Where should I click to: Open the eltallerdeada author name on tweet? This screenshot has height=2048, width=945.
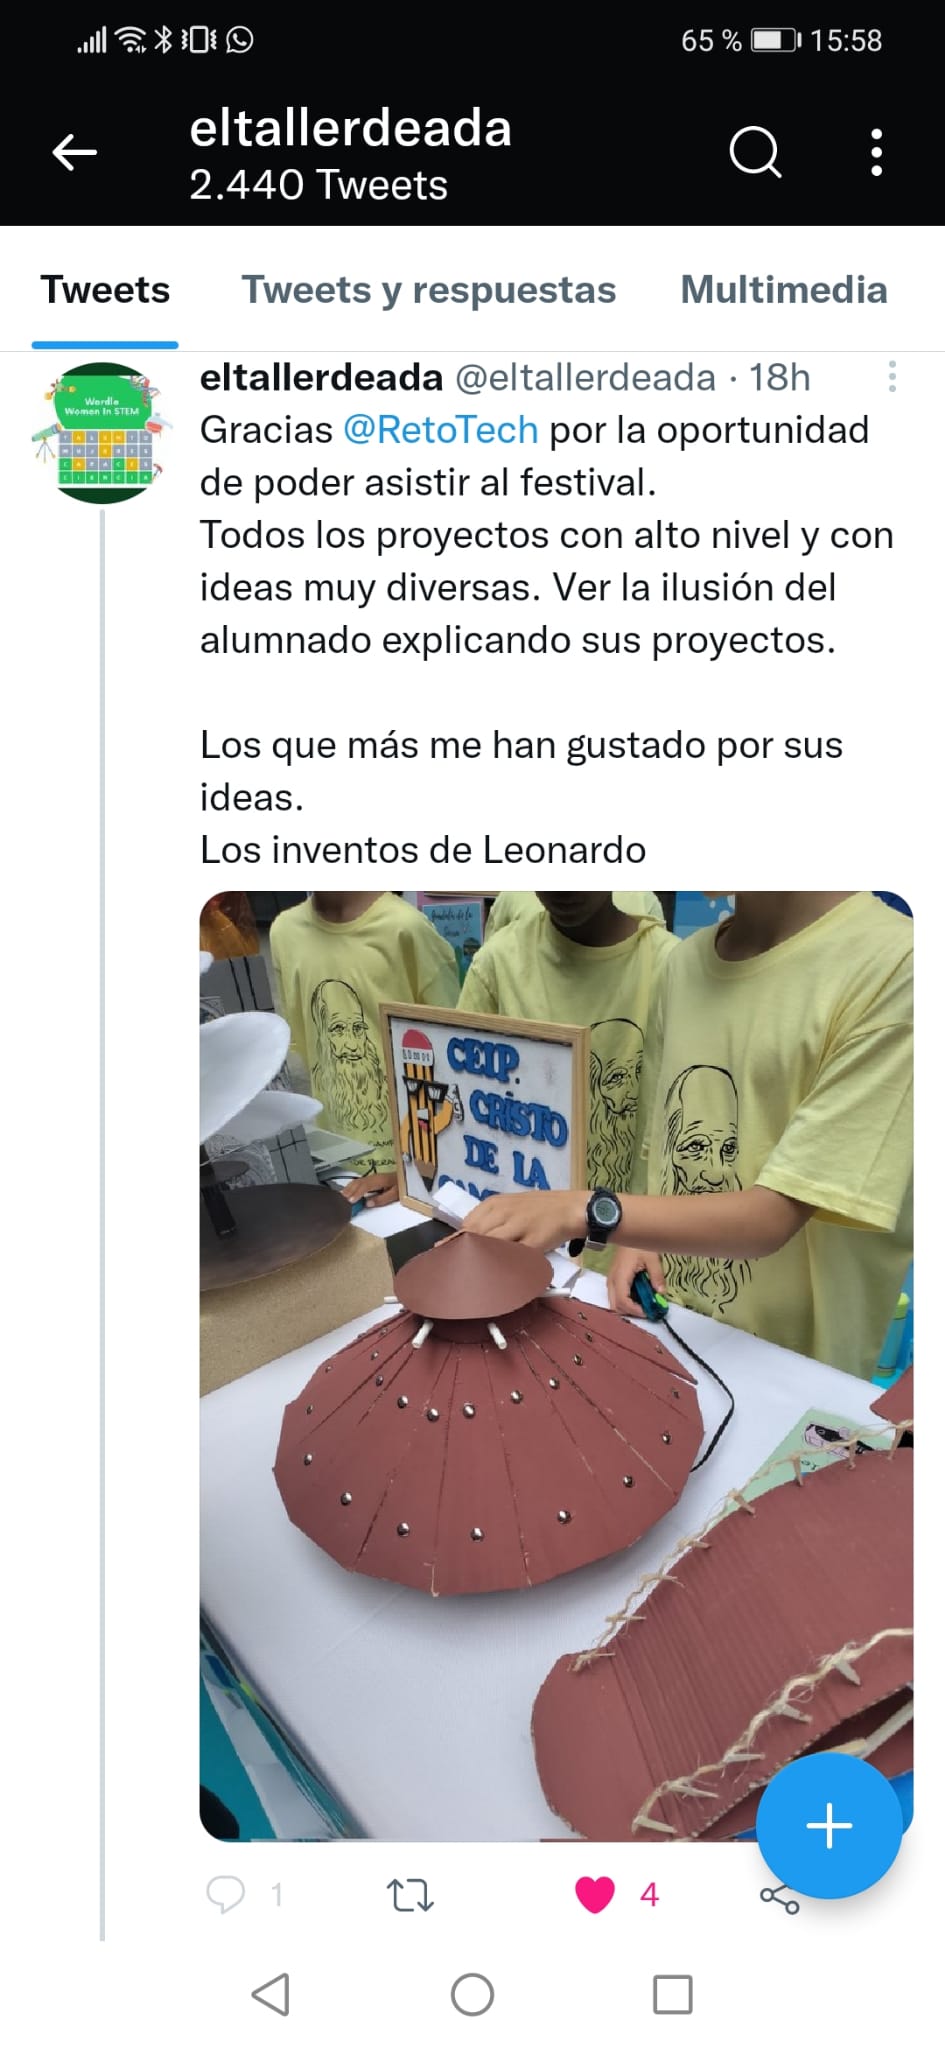[x=321, y=377]
